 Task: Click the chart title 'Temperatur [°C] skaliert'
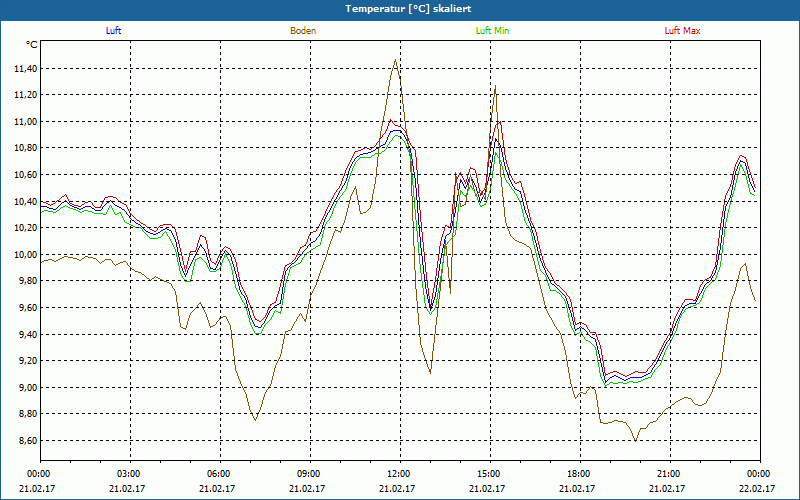tap(400, 8)
